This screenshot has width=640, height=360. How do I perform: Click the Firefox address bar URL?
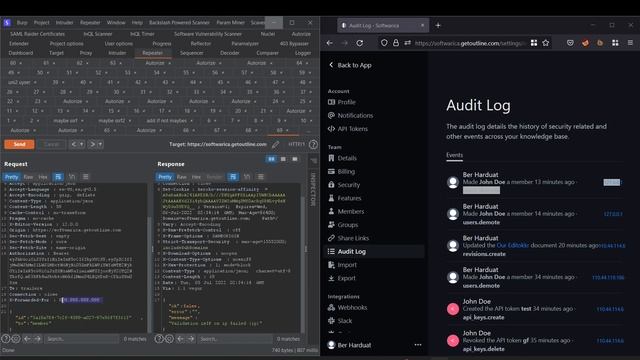(x=469, y=43)
